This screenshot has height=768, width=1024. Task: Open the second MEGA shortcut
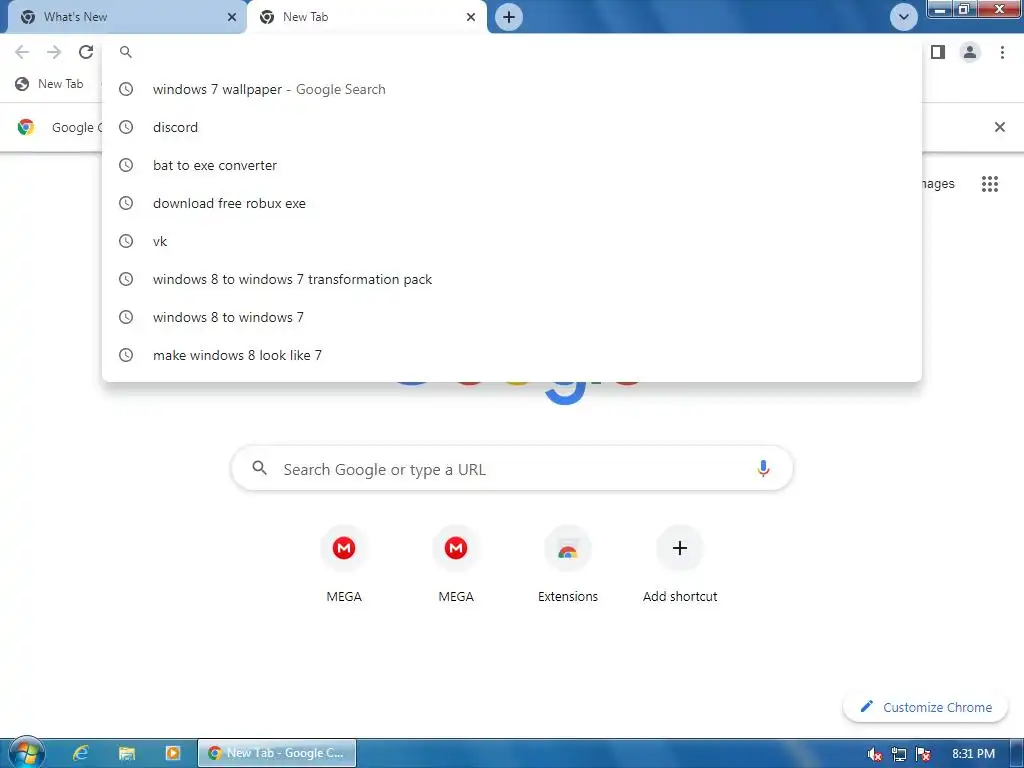click(456, 564)
